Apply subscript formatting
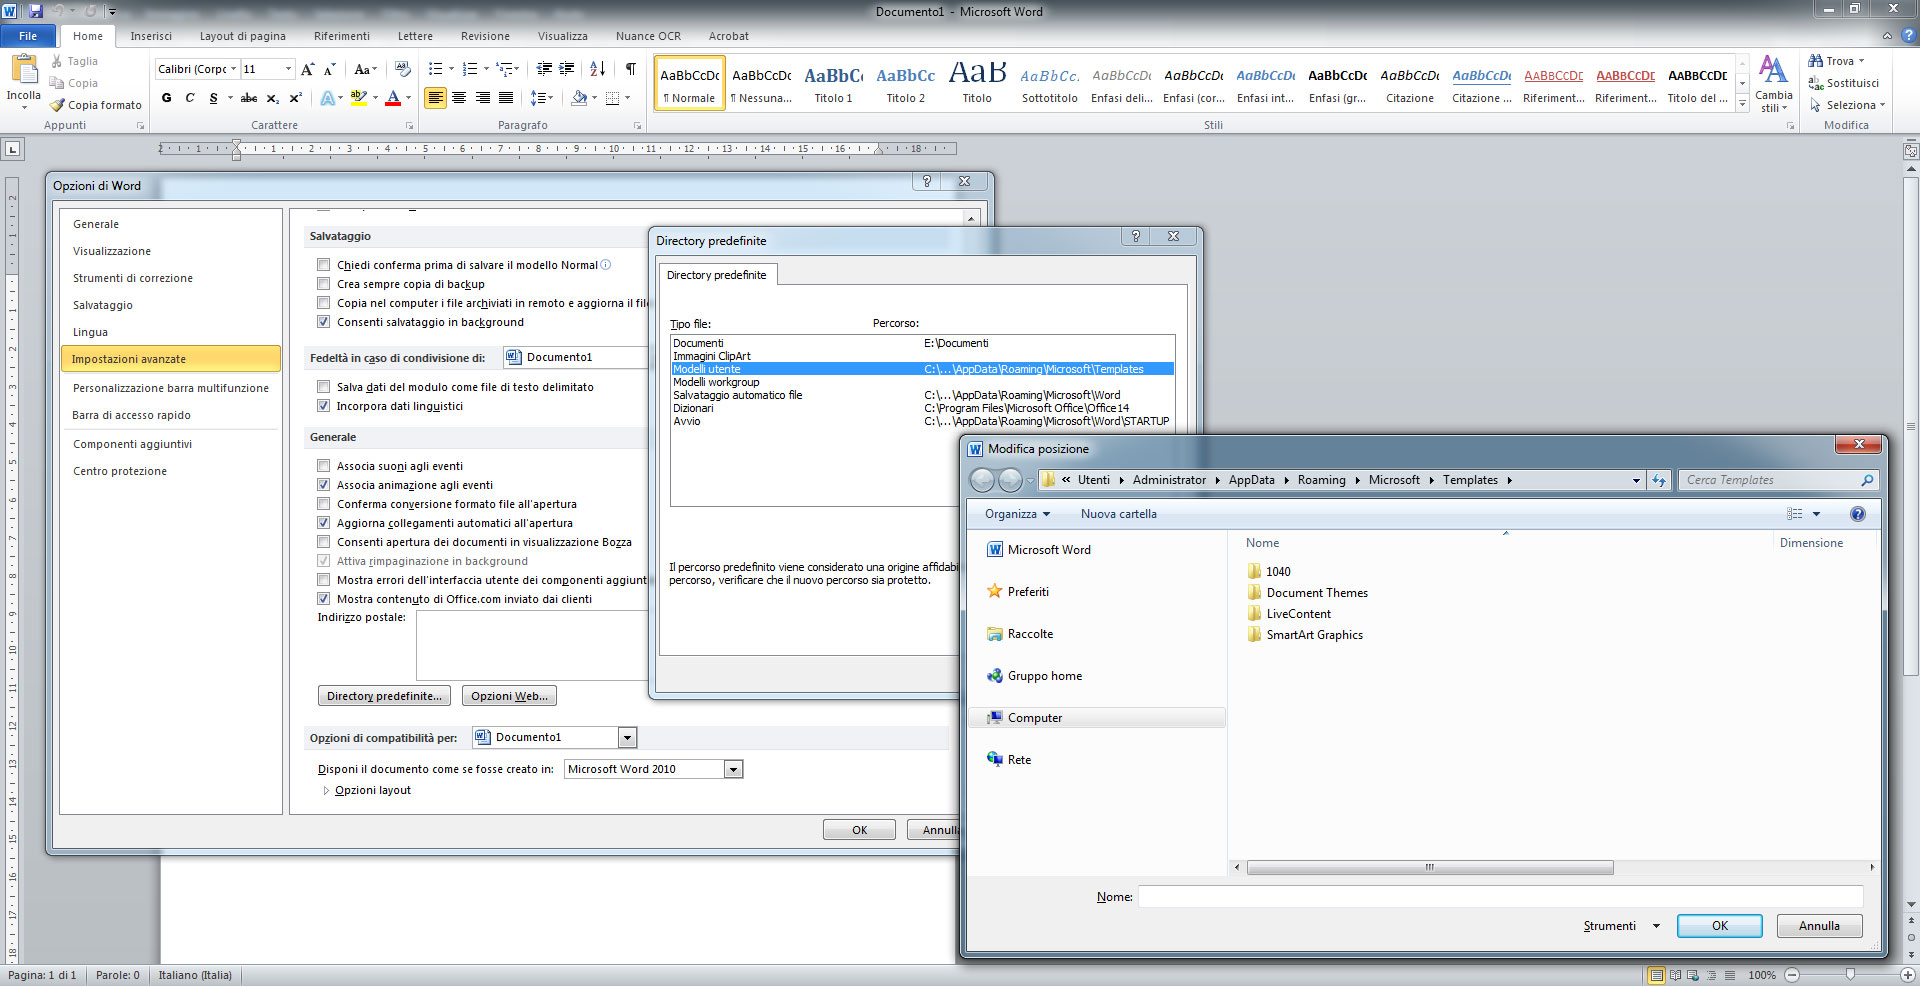This screenshot has width=1920, height=986. point(272,98)
